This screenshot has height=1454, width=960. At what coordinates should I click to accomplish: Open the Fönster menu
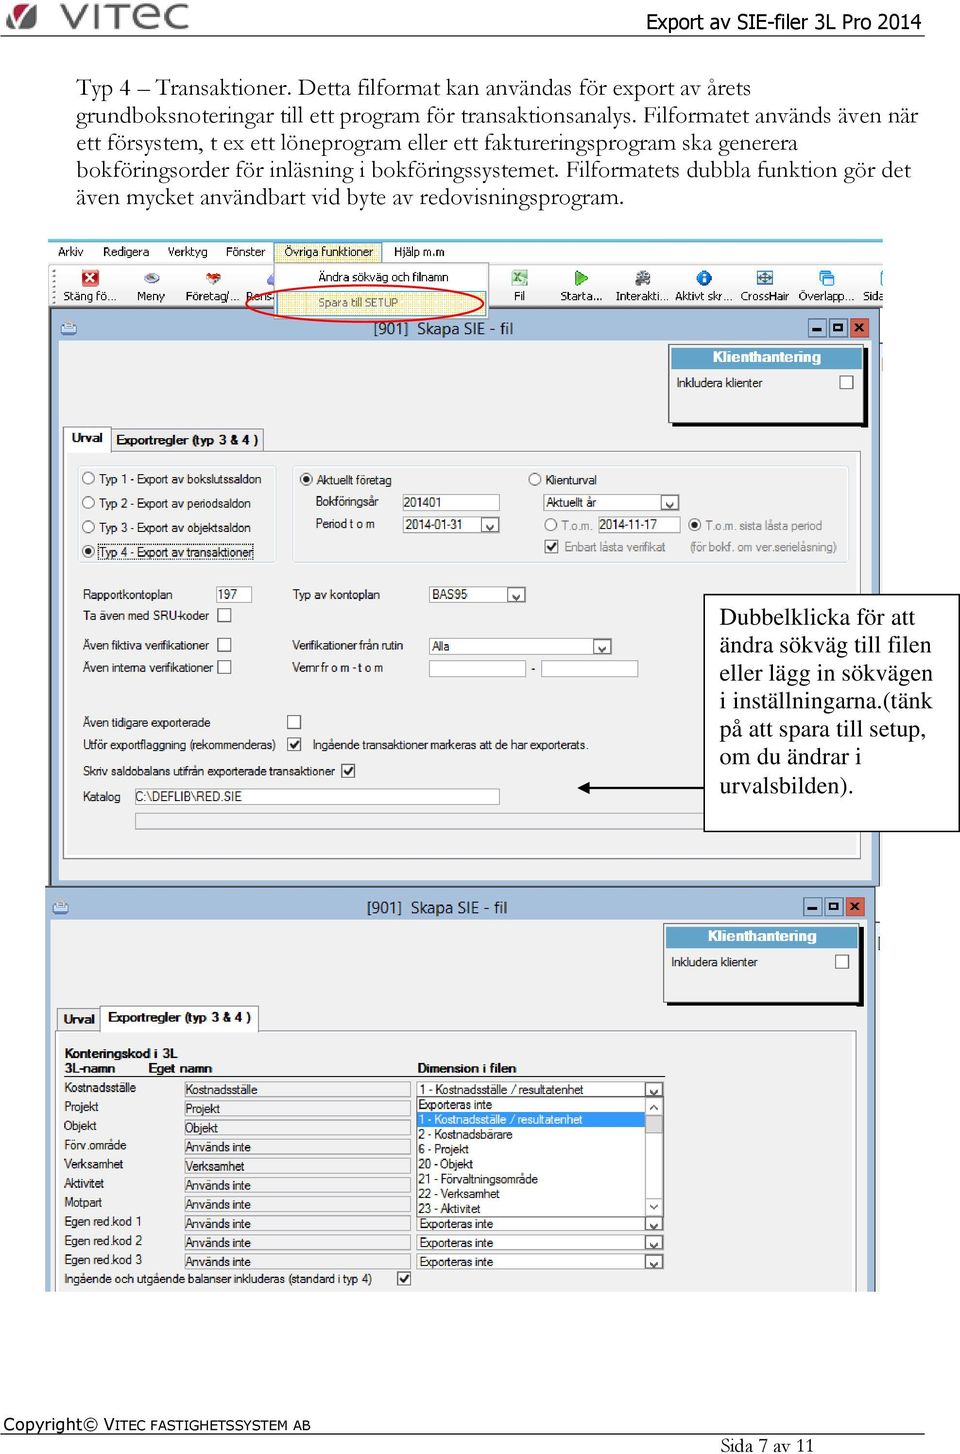[245, 252]
